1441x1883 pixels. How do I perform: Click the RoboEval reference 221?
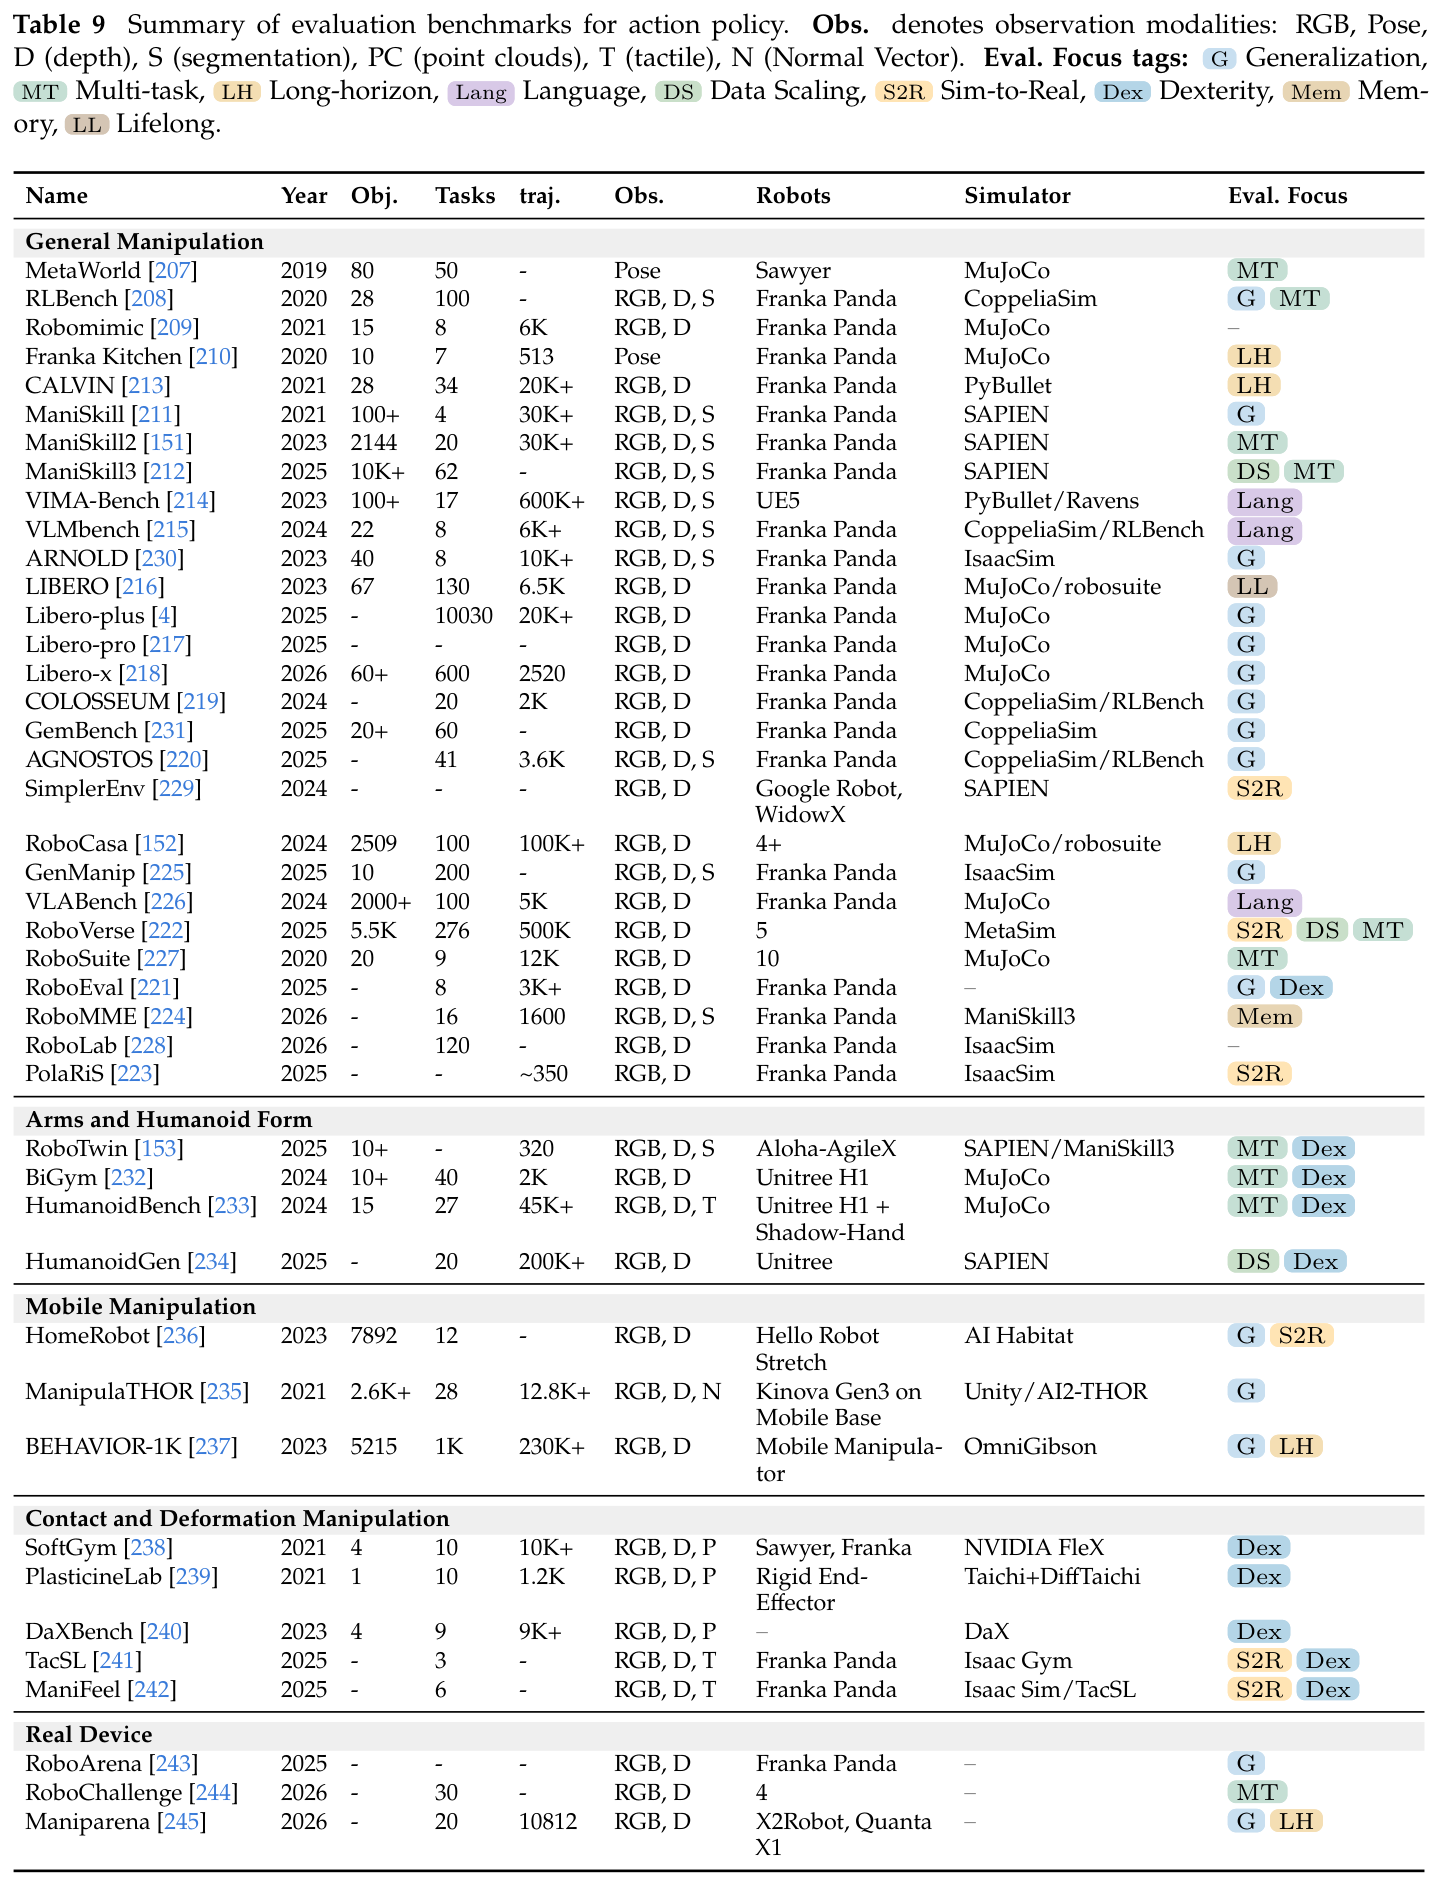(x=155, y=988)
